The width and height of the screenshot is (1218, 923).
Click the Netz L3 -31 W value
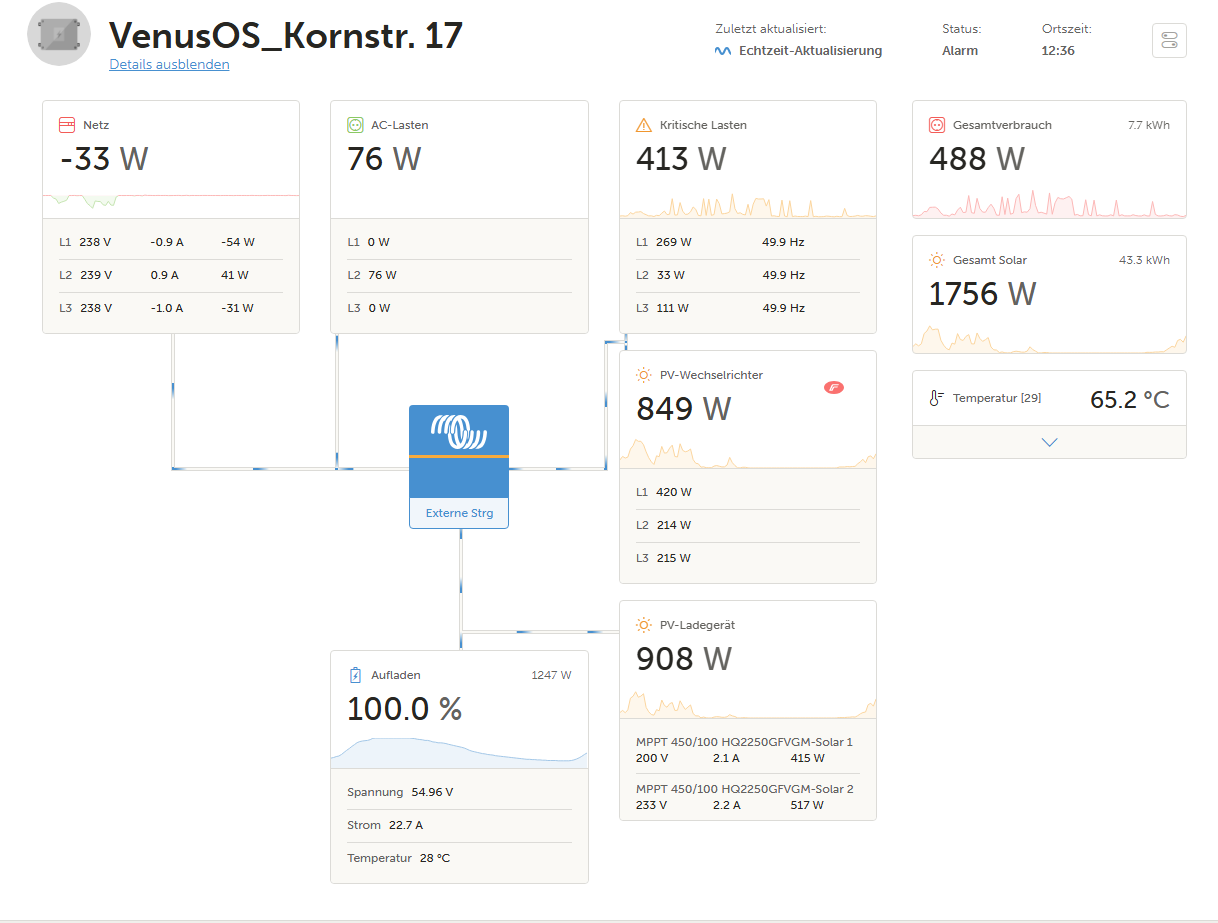[x=238, y=308]
